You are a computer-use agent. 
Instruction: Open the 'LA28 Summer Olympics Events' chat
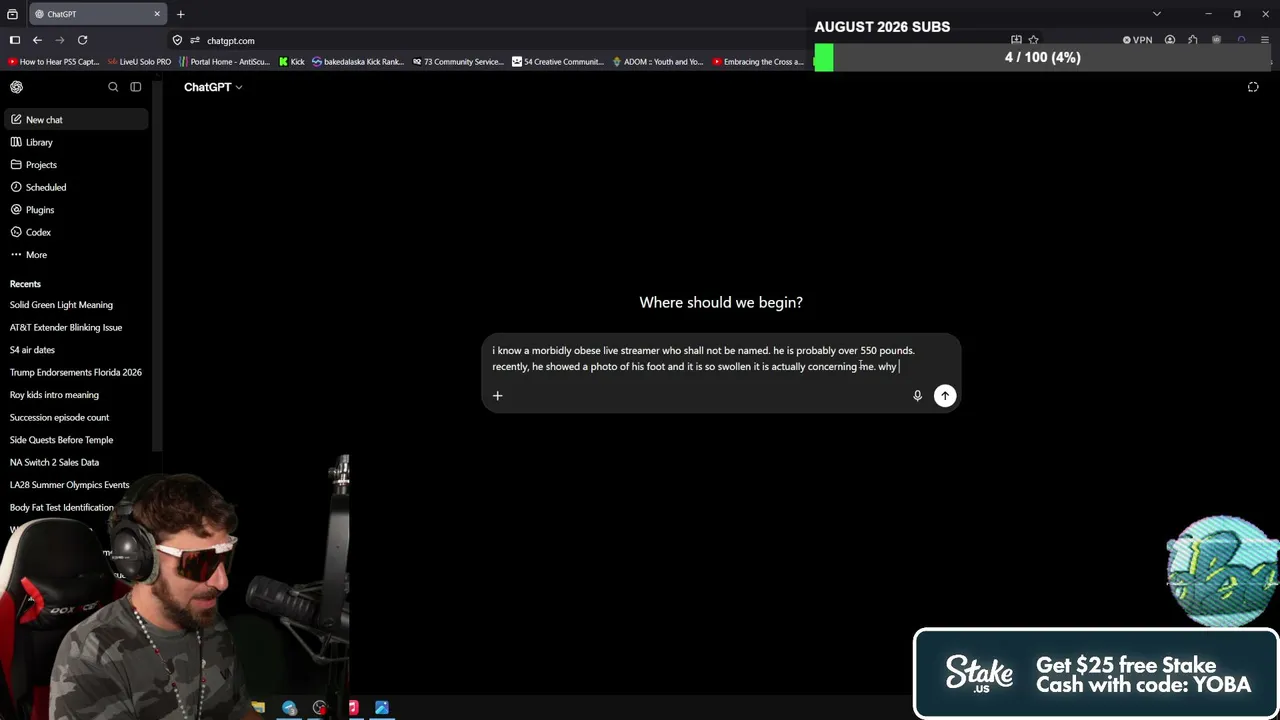[76, 485]
